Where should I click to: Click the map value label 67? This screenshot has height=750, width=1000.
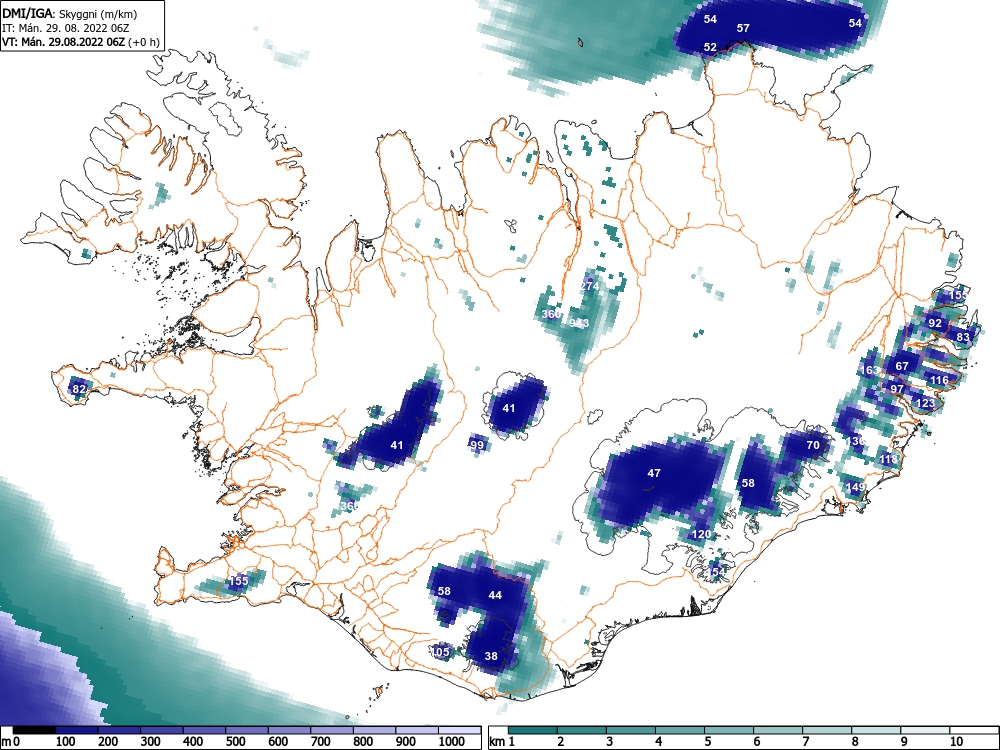902,366
